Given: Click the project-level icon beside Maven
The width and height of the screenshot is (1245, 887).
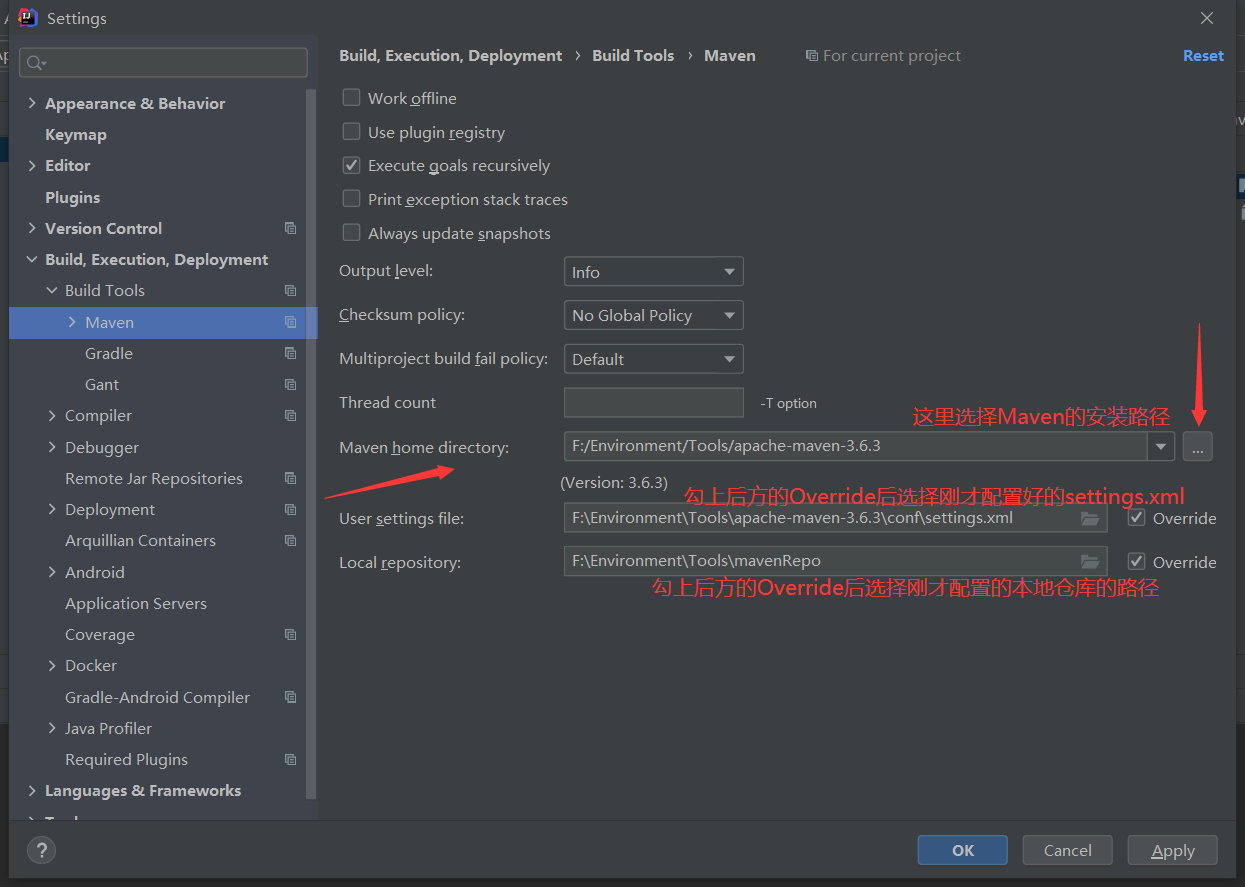Looking at the screenshot, I should [x=290, y=322].
